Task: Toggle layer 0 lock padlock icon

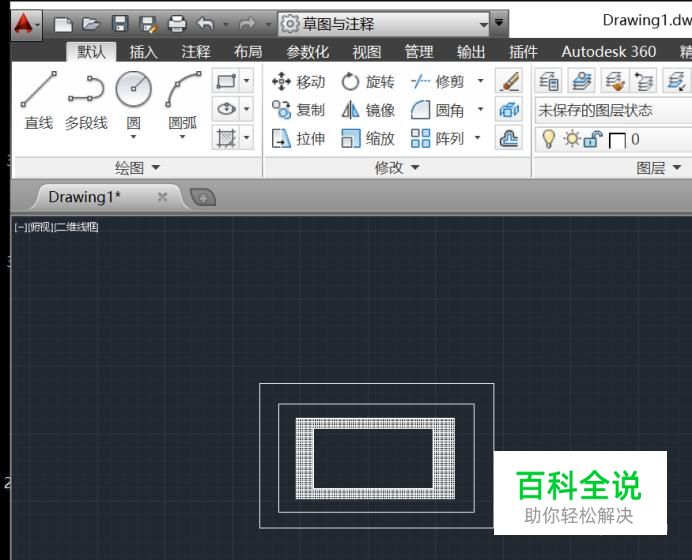Action: pyautogui.click(x=593, y=139)
